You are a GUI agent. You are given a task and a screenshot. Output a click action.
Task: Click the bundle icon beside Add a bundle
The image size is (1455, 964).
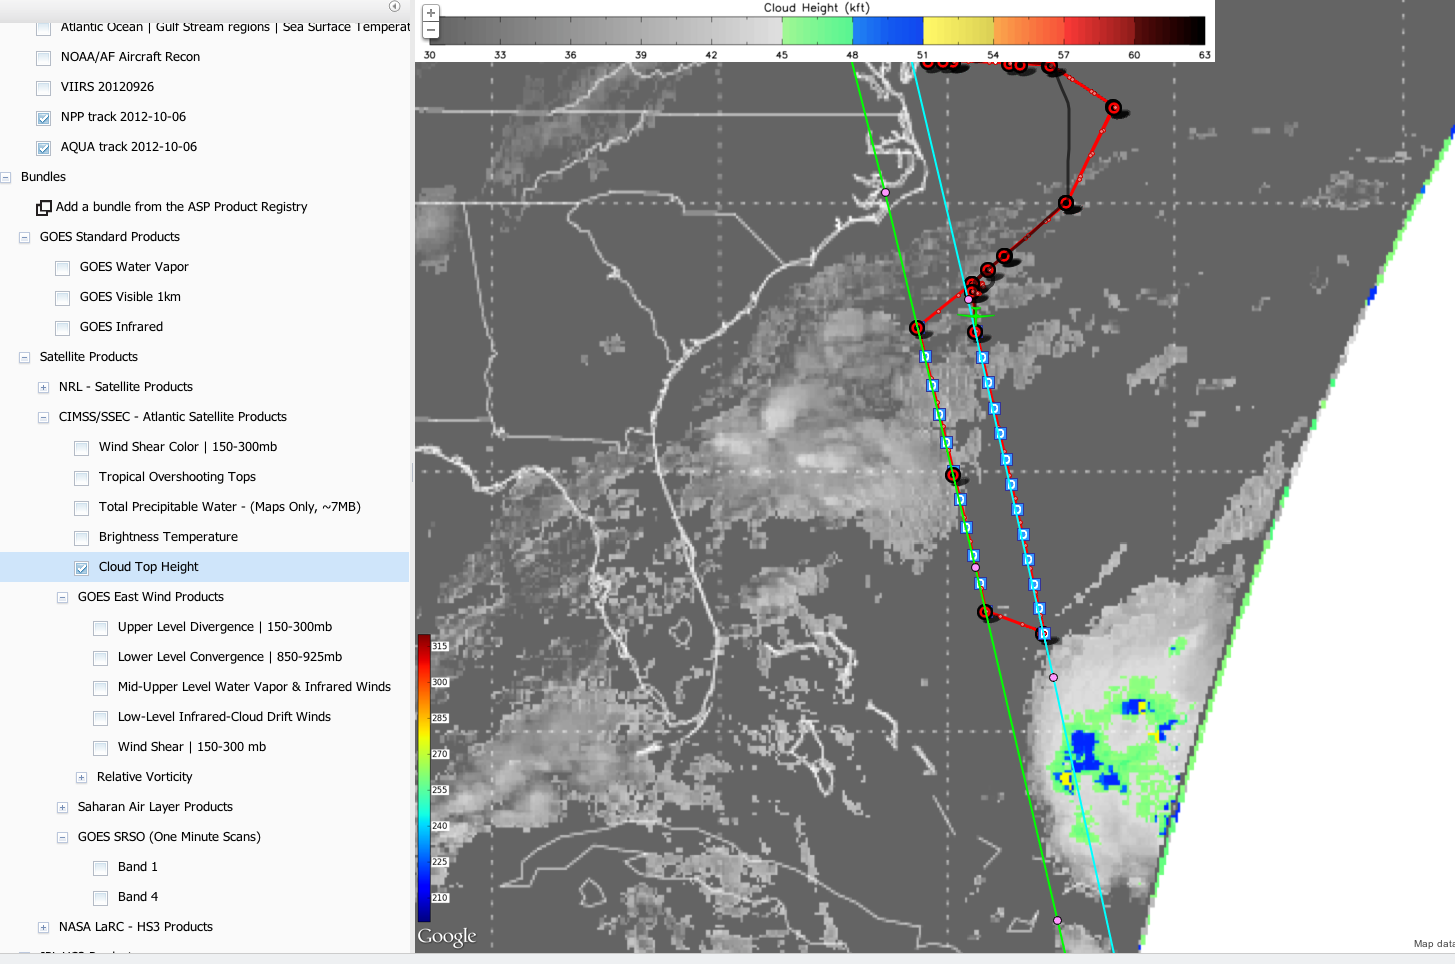point(44,207)
